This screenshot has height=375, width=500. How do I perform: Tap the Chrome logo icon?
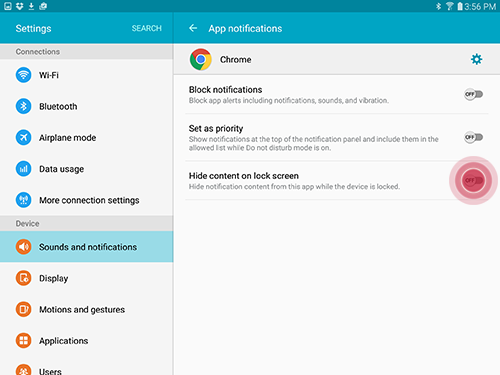tap(201, 59)
